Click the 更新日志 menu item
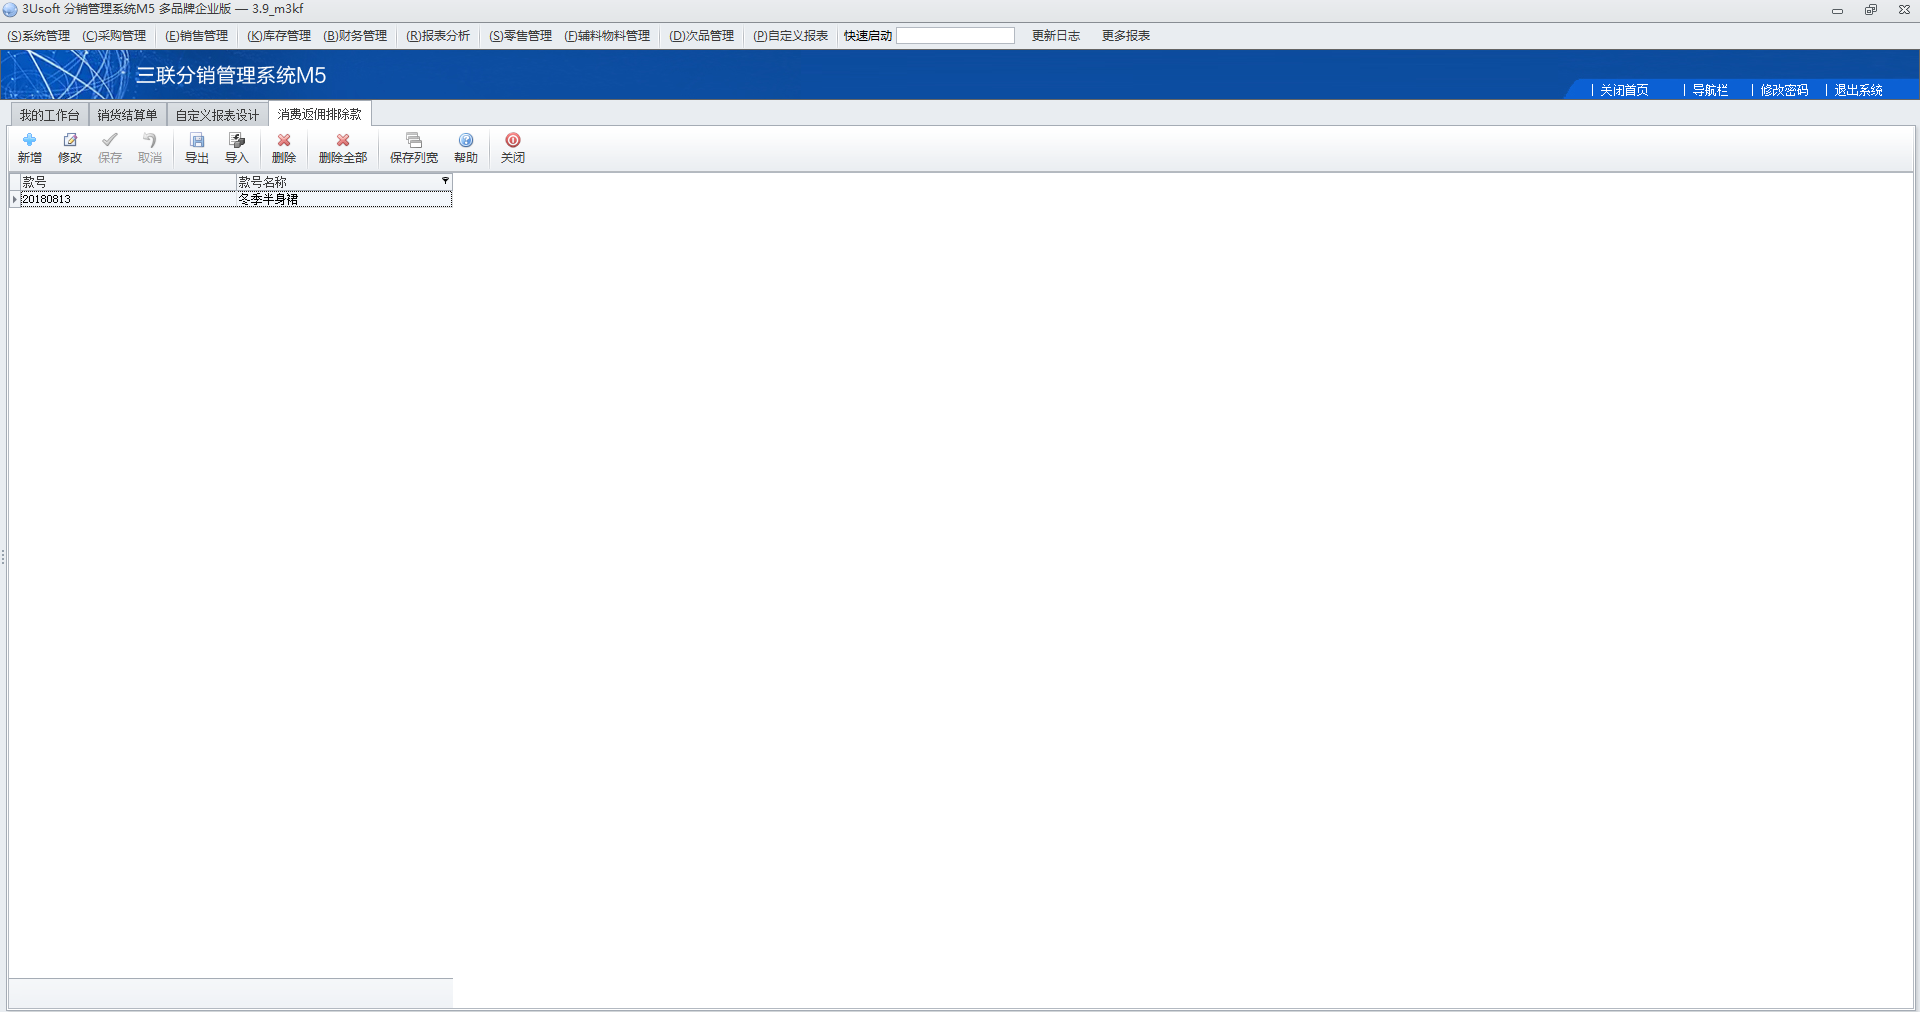 (x=1056, y=36)
